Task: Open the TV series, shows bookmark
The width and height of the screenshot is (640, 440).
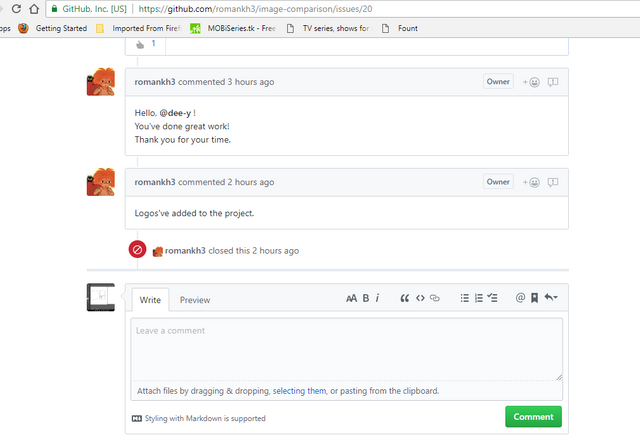Action: pos(329,28)
